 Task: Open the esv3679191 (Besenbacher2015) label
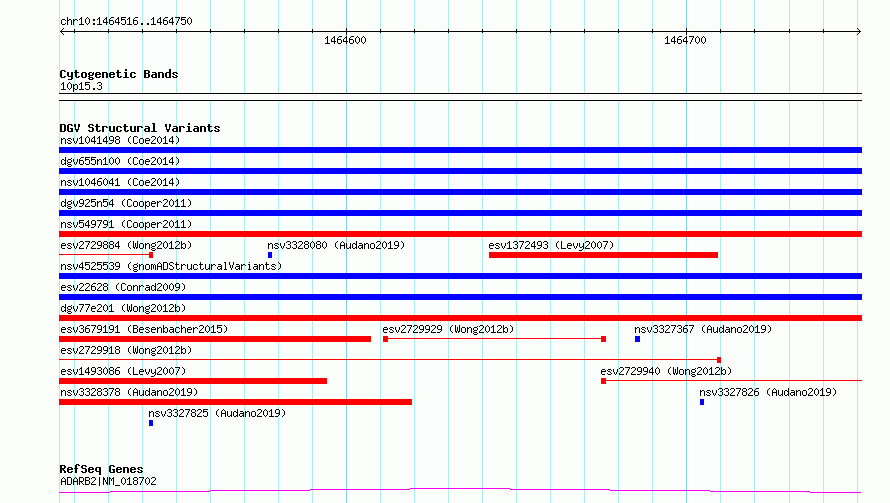(144, 329)
